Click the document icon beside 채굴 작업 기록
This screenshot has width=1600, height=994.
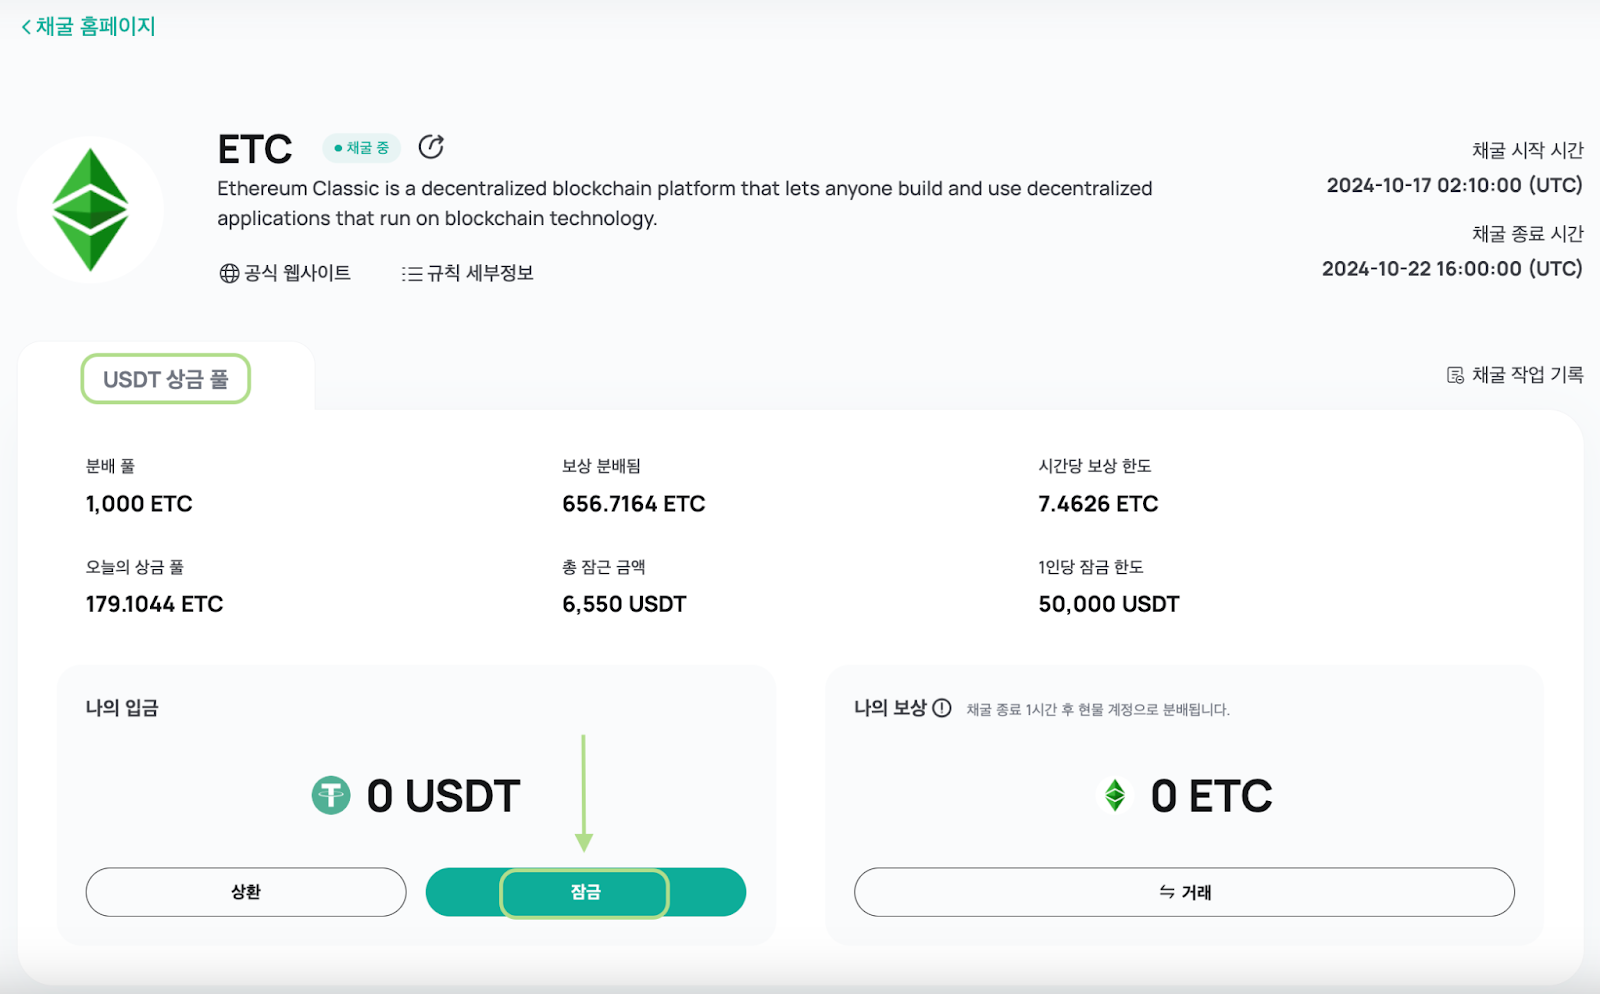(x=1455, y=374)
